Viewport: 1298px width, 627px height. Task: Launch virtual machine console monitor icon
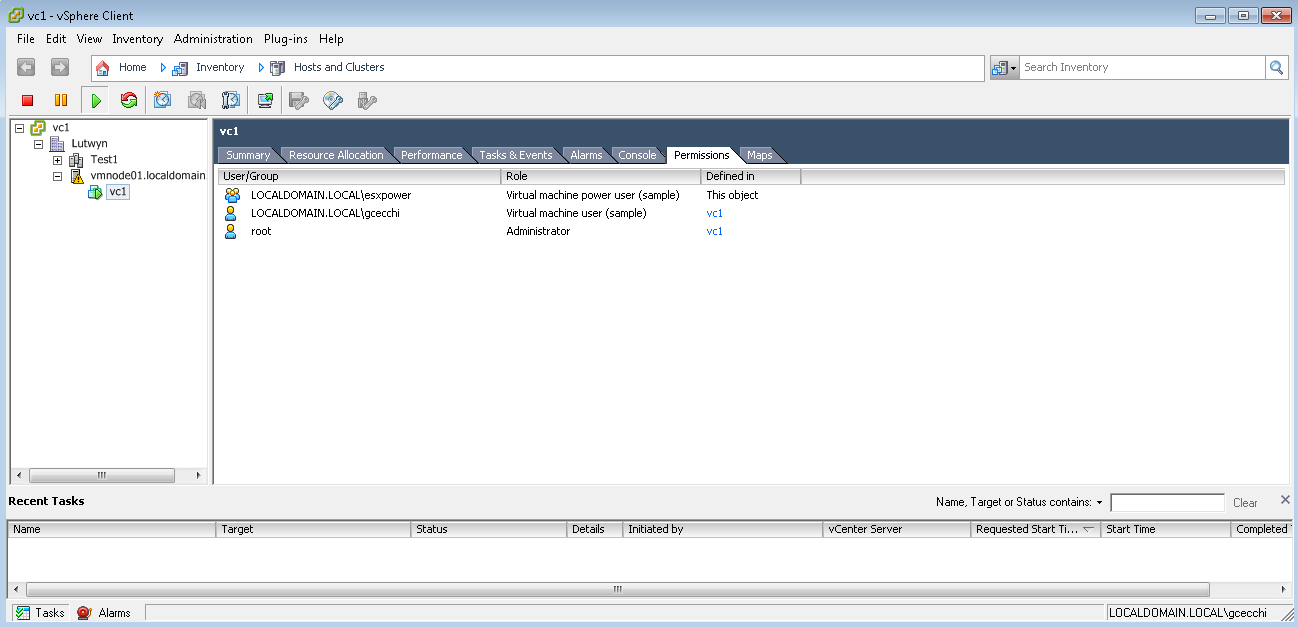[265, 100]
